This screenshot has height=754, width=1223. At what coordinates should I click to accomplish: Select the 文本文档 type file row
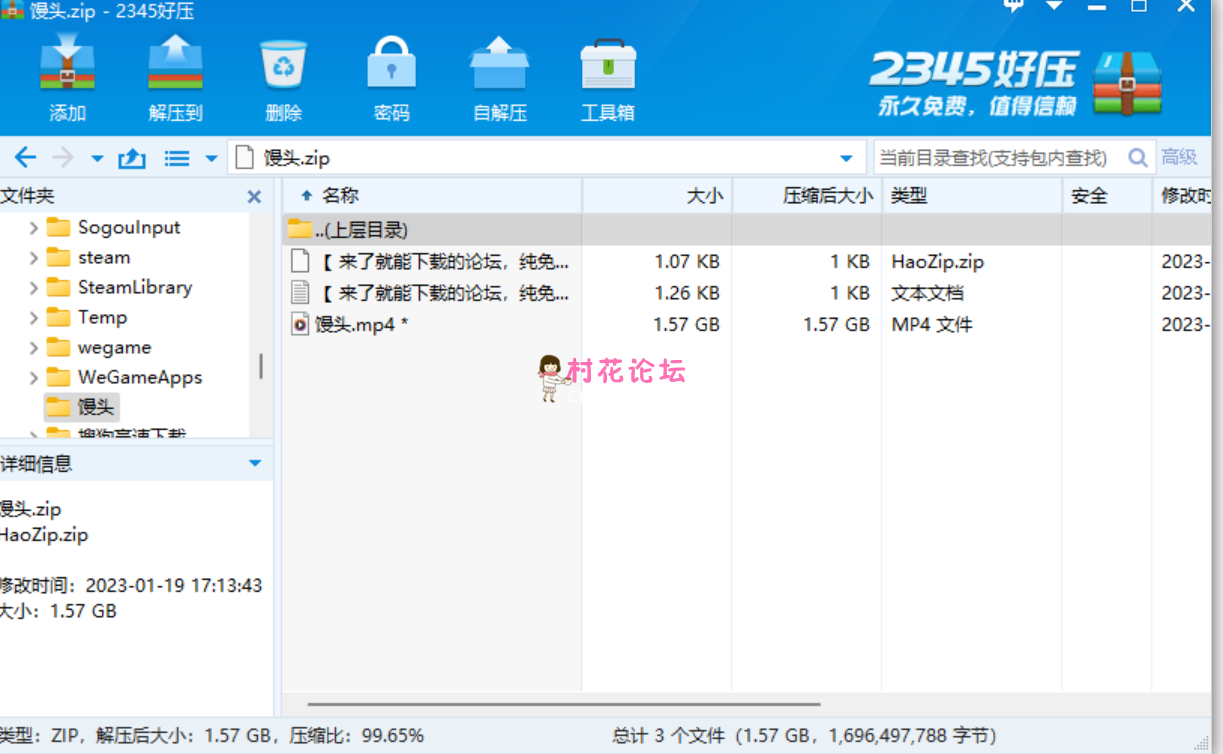click(x=746, y=293)
